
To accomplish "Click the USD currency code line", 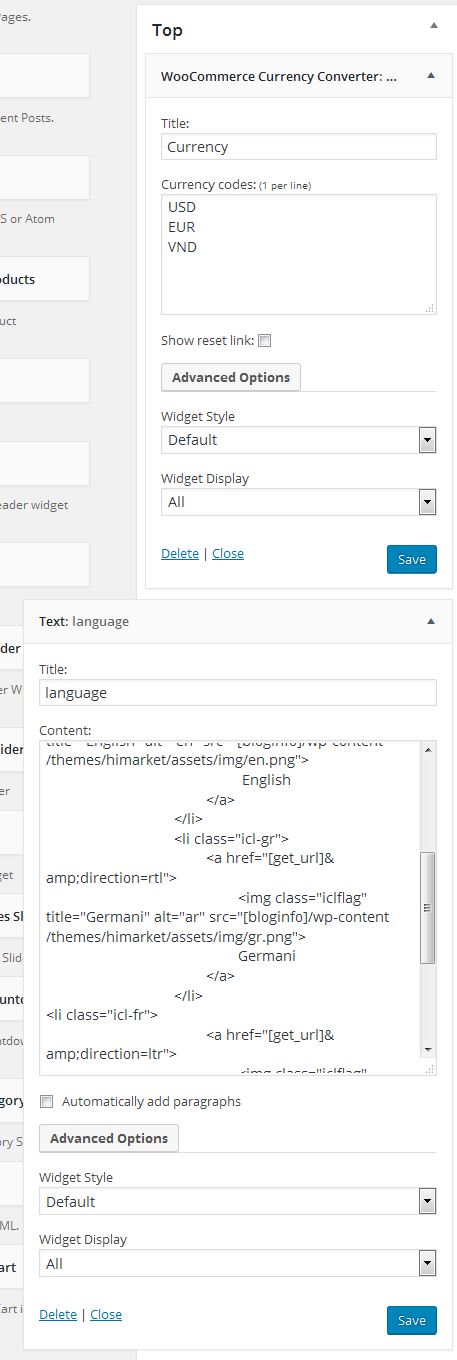I will coord(182,207).
